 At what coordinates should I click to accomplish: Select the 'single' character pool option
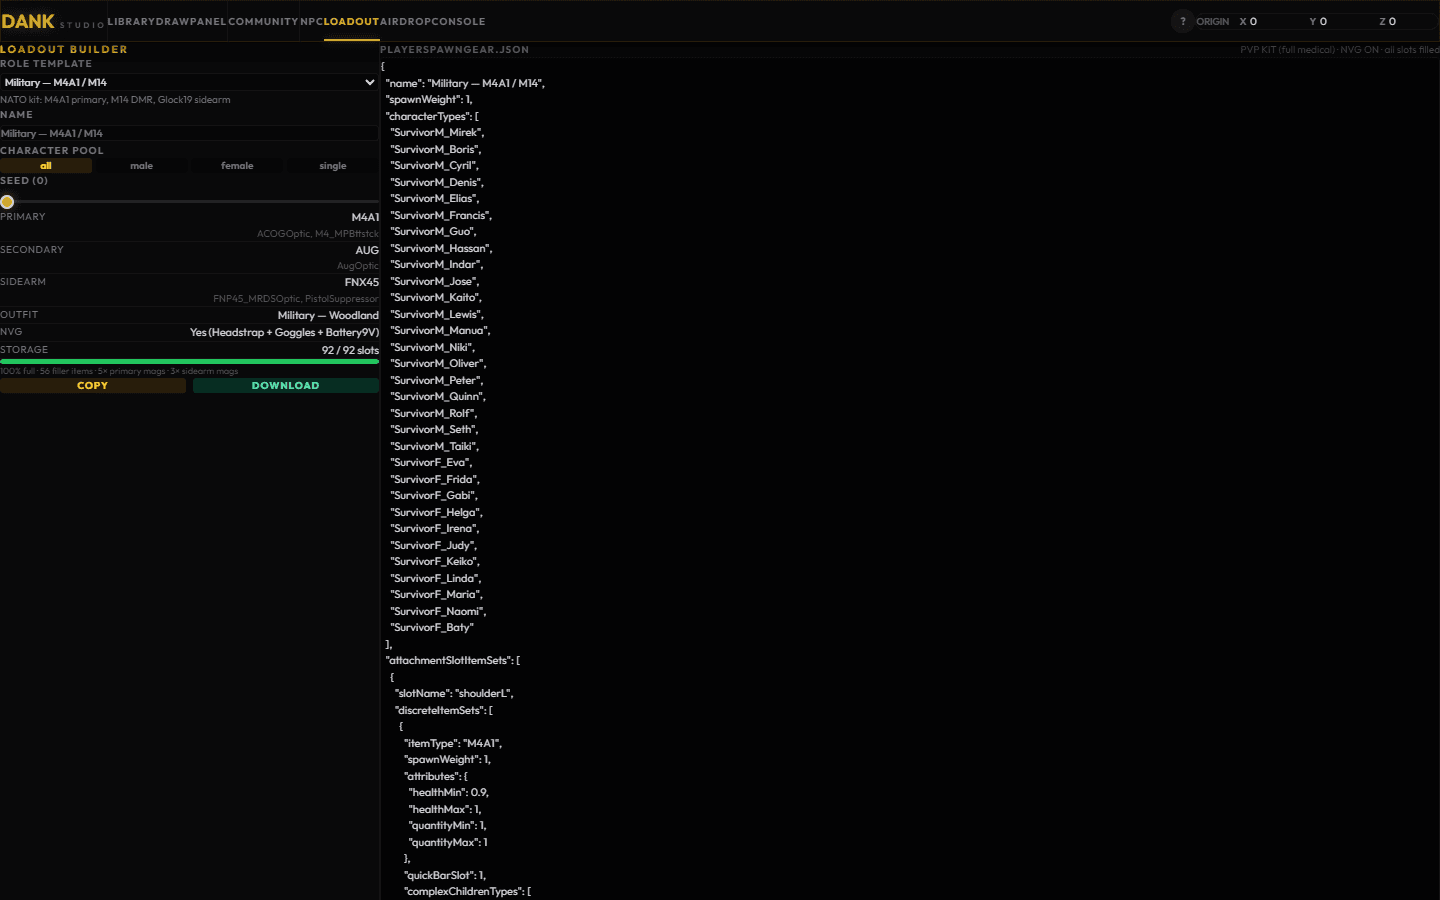(x=333, y=166)
